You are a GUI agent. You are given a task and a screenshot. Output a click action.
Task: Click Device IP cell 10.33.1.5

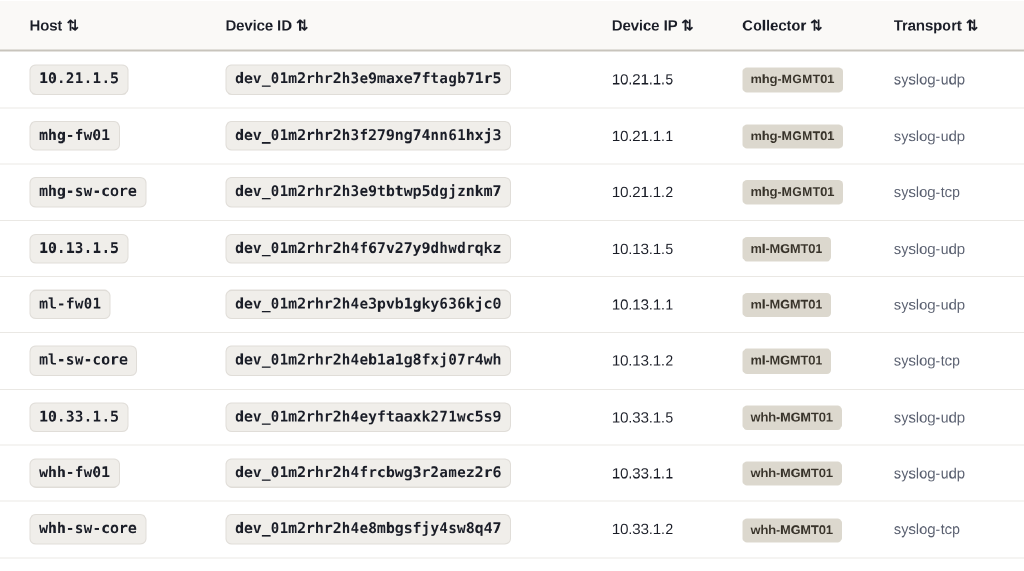[x=642, y=417]
